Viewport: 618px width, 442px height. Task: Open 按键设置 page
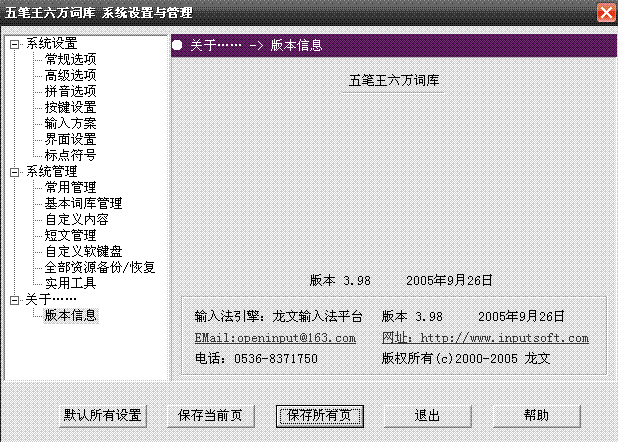(x=70, y=107)
